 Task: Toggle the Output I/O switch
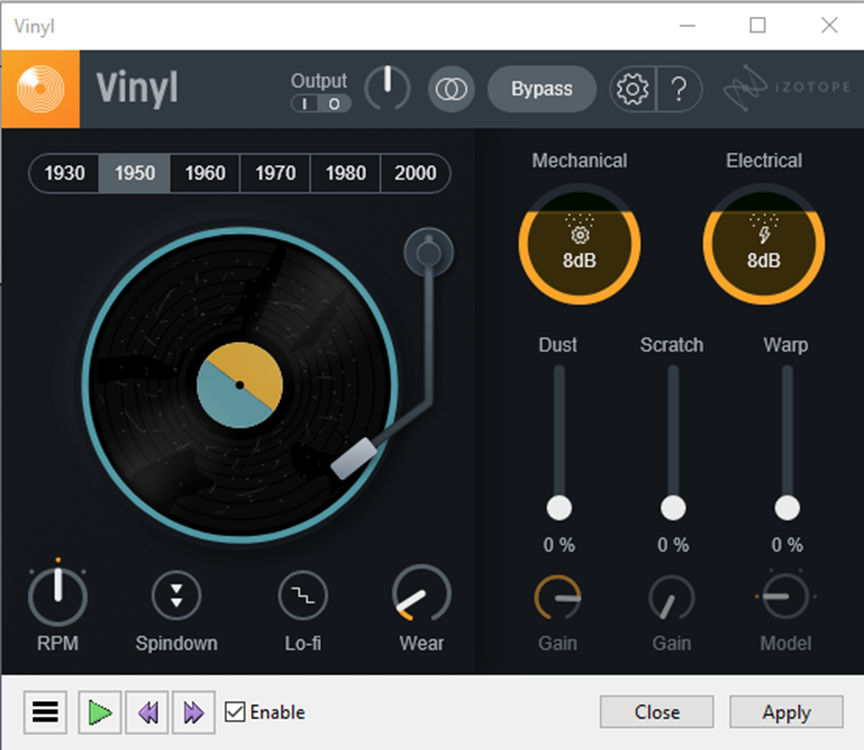click(x=321, y=104)
